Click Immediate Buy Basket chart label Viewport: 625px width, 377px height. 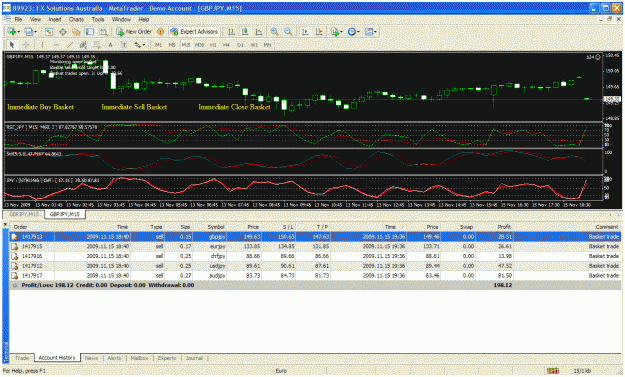tap(40, 107)
